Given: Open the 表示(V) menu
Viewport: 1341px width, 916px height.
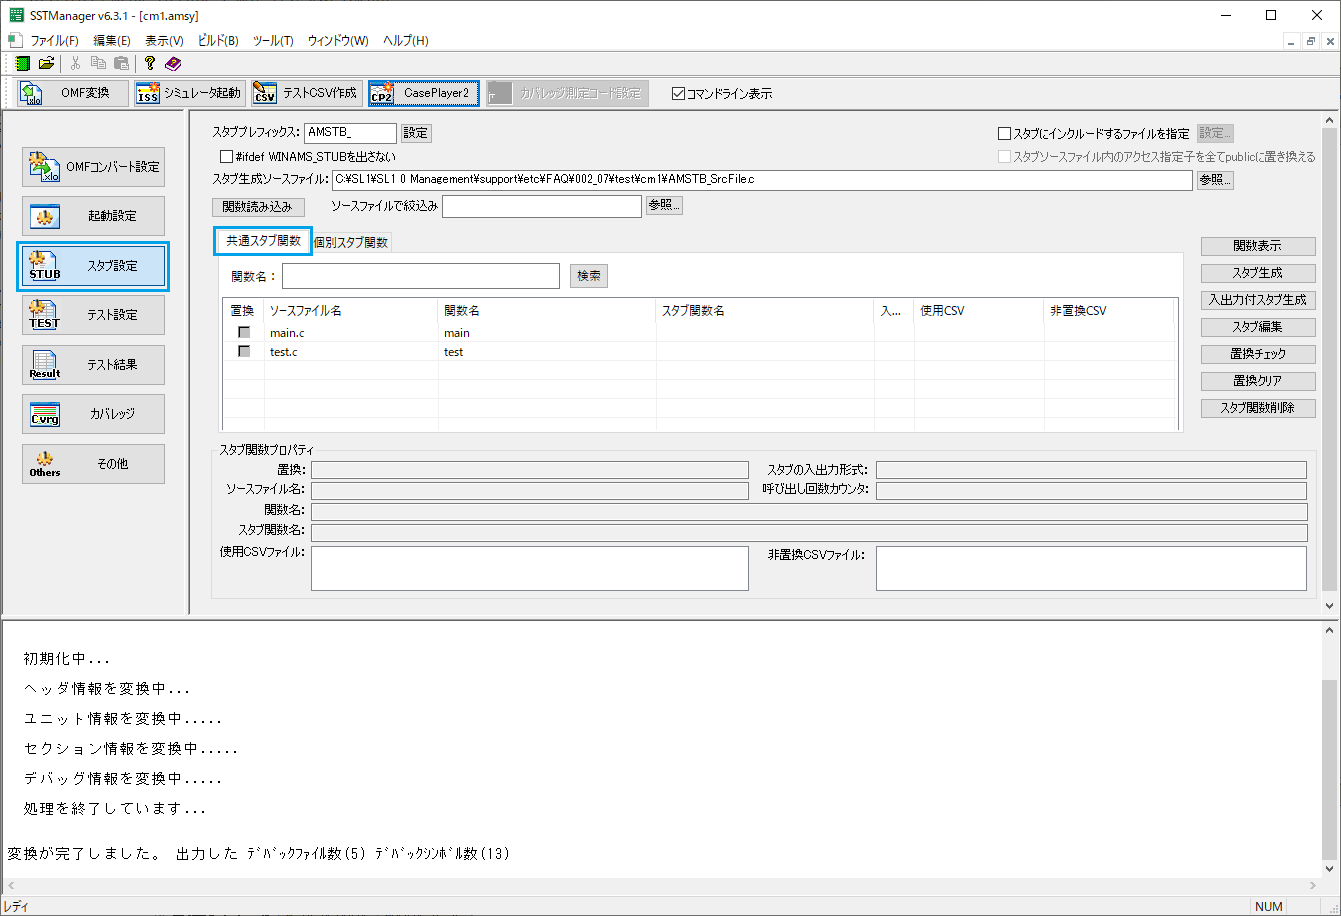Looking at the screenshot, I should 164,41.
